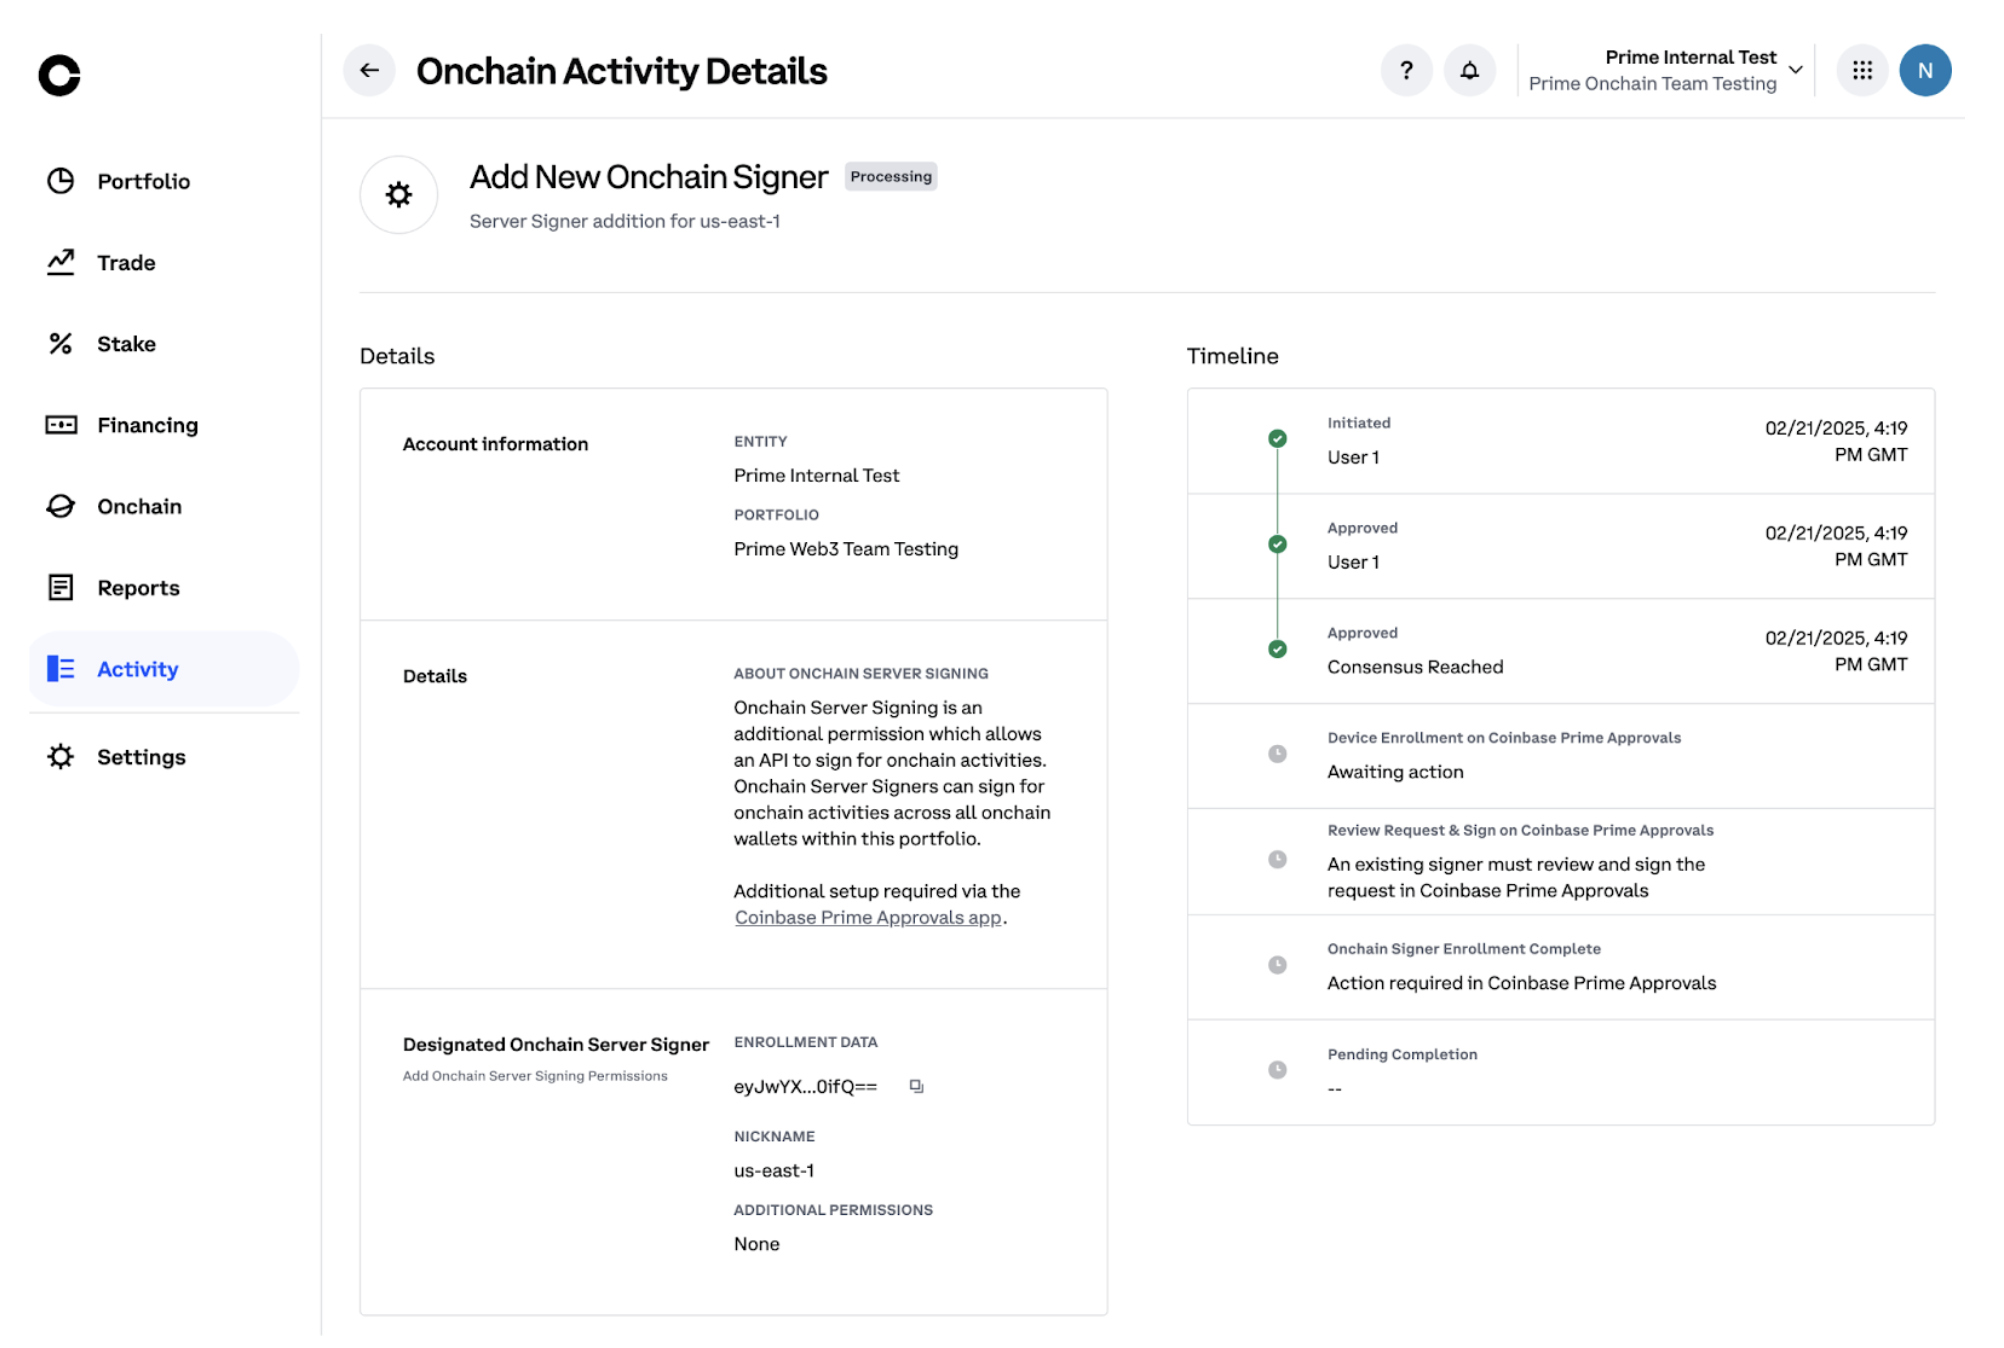Click the gear icon beside Add New Onchain Signer

[x=399, y=194]
